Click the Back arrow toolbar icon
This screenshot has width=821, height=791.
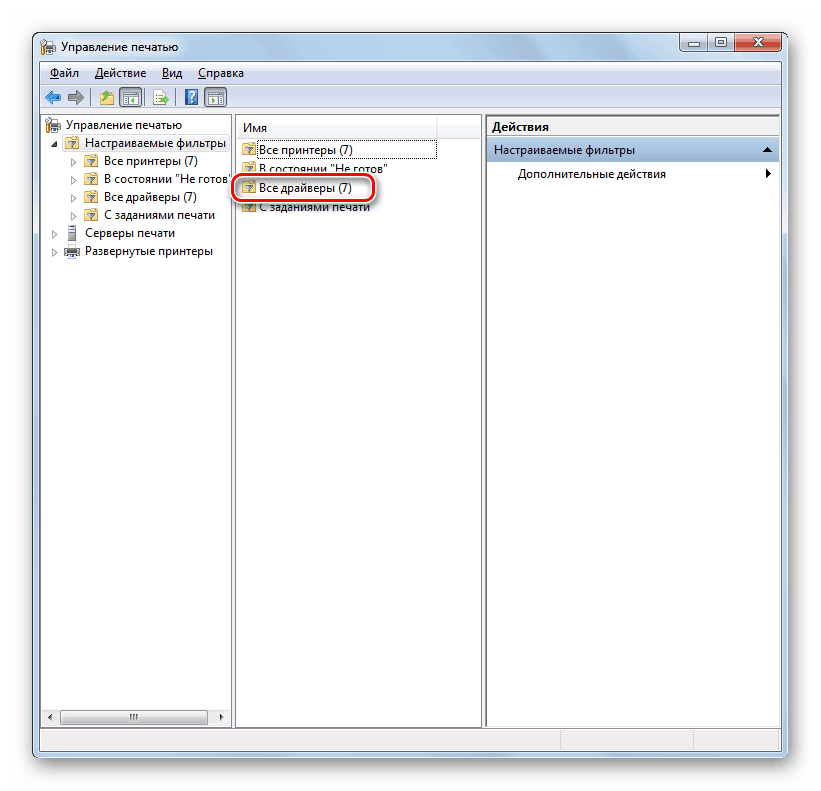(x=53, y=97)
